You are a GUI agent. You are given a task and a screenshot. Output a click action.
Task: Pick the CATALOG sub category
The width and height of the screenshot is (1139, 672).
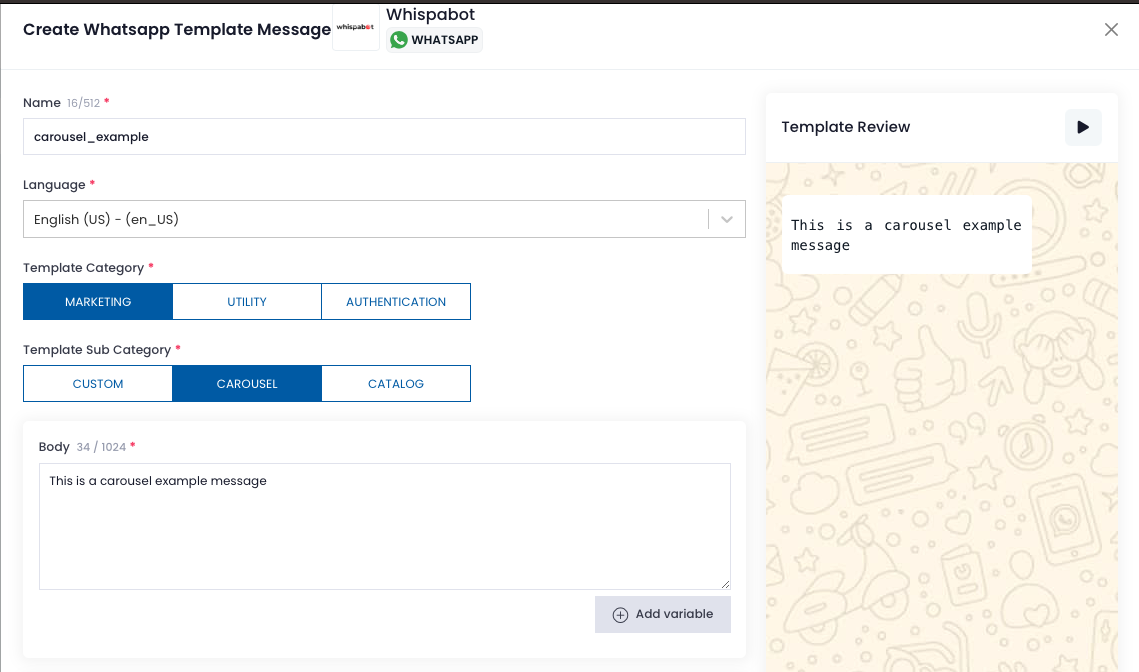(396, 384)
